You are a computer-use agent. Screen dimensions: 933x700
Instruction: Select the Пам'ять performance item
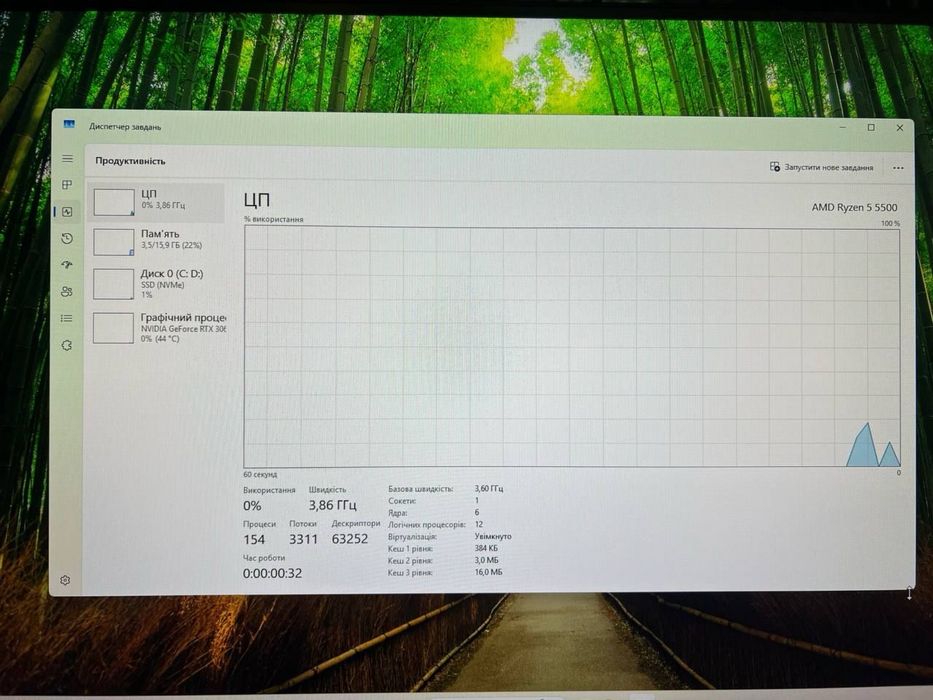coord(156,241)
